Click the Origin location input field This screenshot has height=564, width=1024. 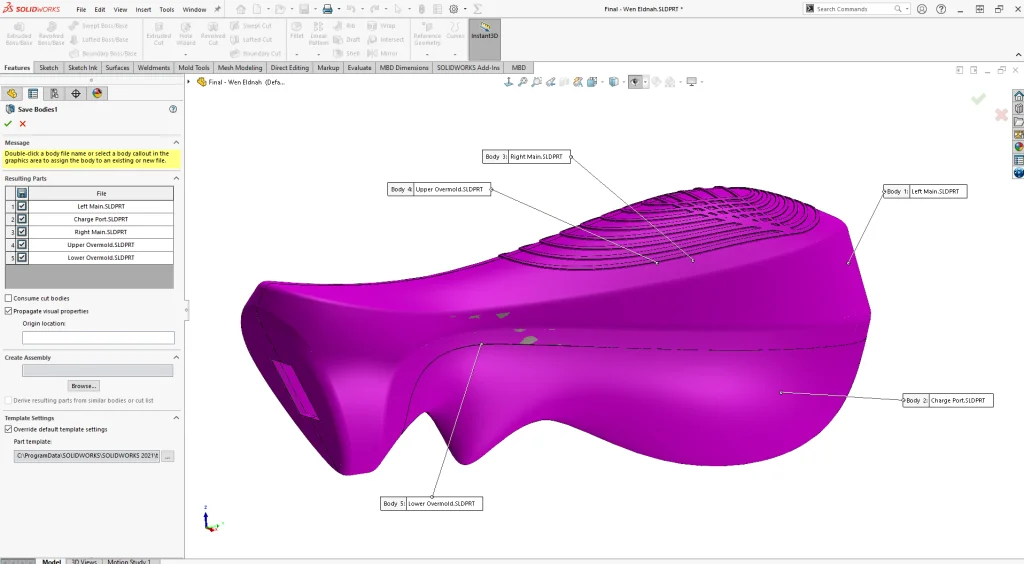pyautogui.click(x=98, y=338)
